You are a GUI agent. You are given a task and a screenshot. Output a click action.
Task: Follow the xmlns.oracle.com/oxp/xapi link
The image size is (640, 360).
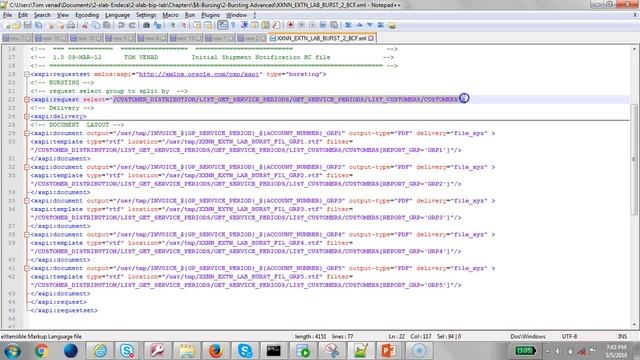(199, 74)
